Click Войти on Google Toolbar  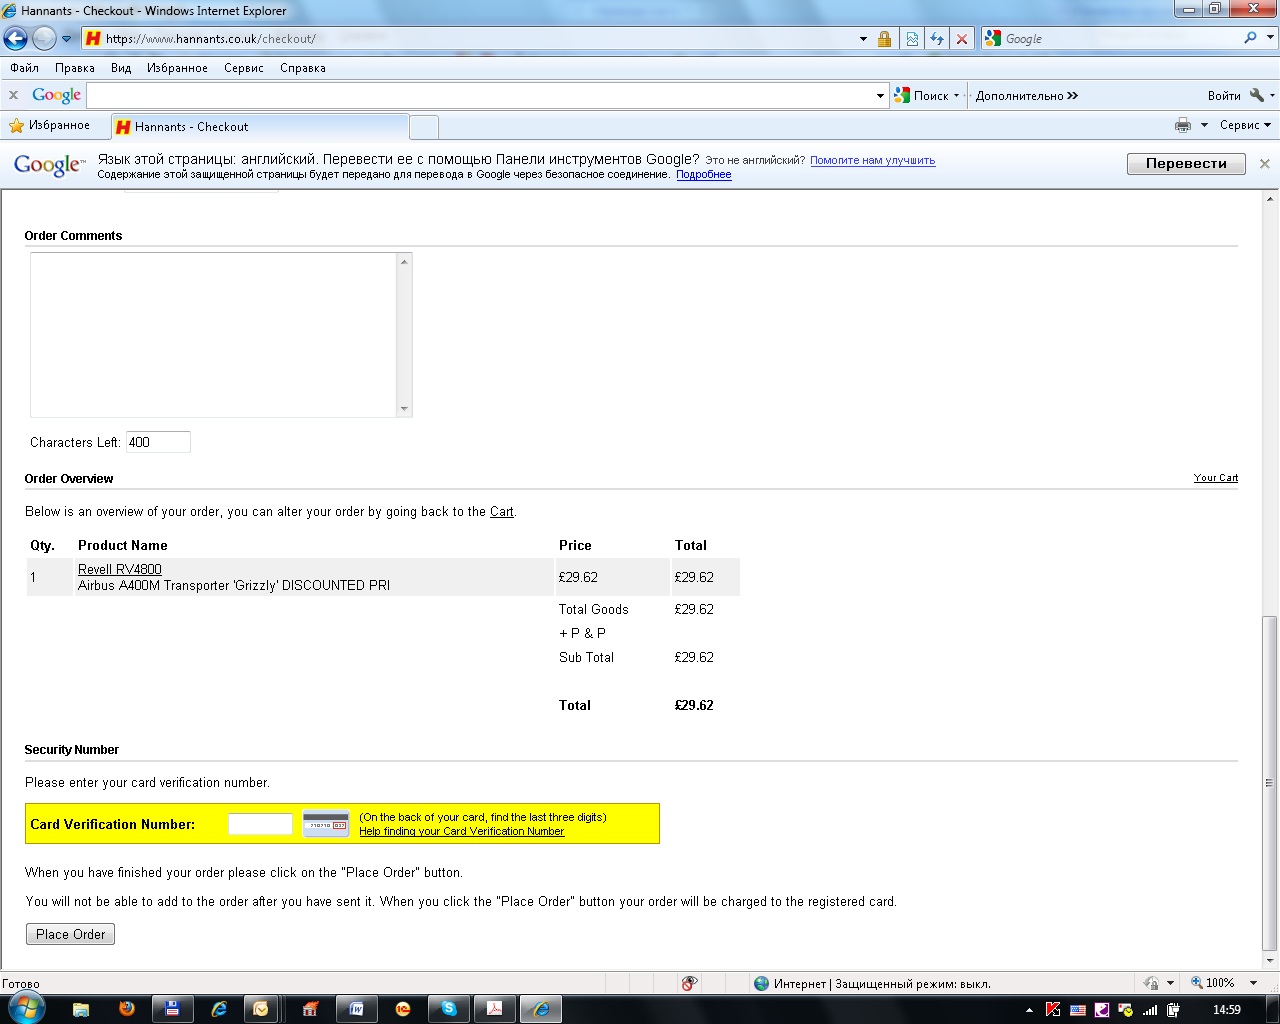1224,96
